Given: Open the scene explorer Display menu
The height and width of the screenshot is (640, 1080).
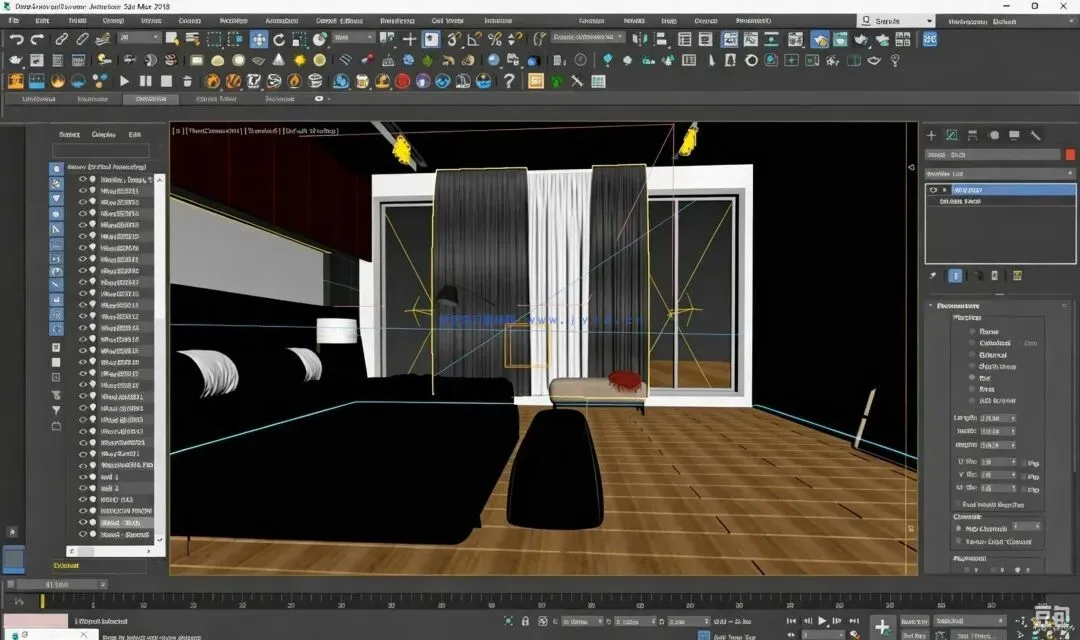Looking at the screenshot, I should (x=104, y=134).
